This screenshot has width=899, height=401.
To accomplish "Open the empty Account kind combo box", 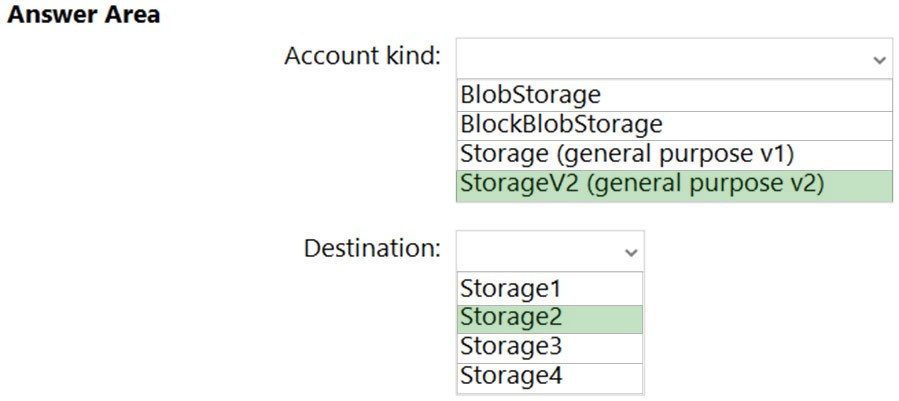I will [x=674, y=59].
